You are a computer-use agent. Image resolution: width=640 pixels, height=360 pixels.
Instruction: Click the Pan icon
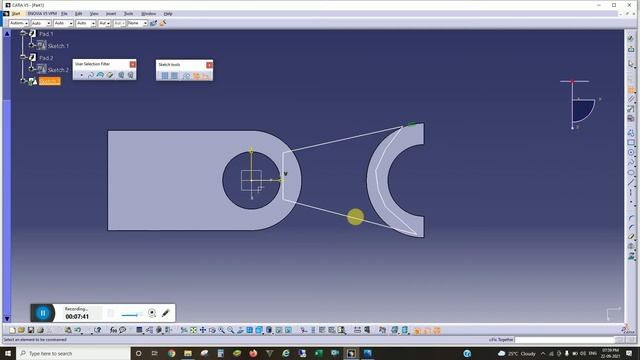pos(202,330)
